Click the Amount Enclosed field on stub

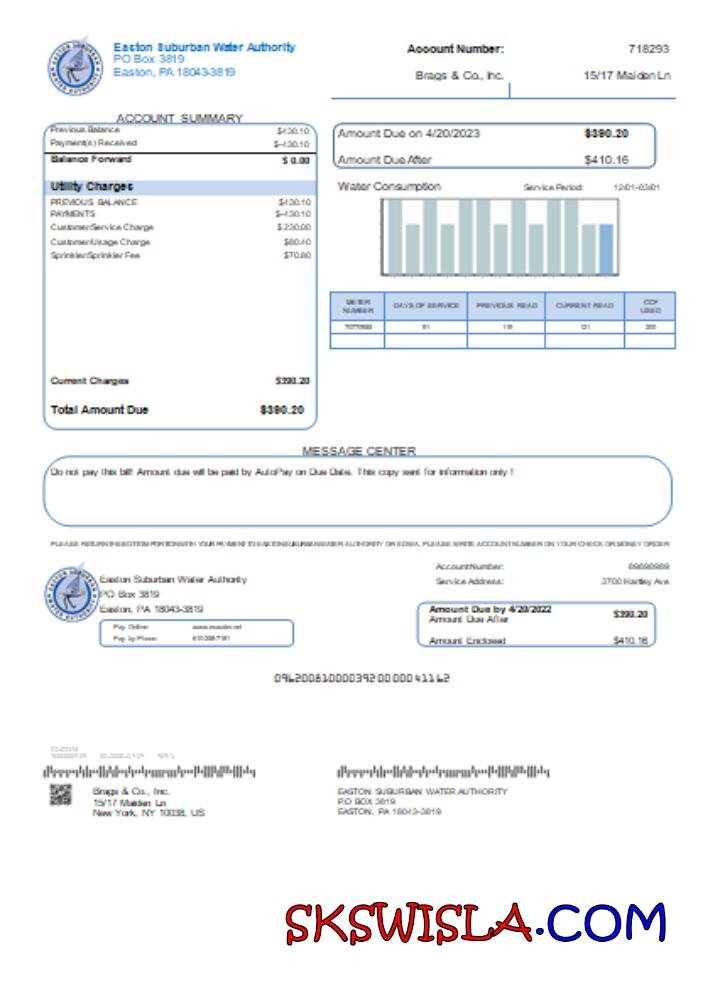pyautogui.click(x=536, y=640)
